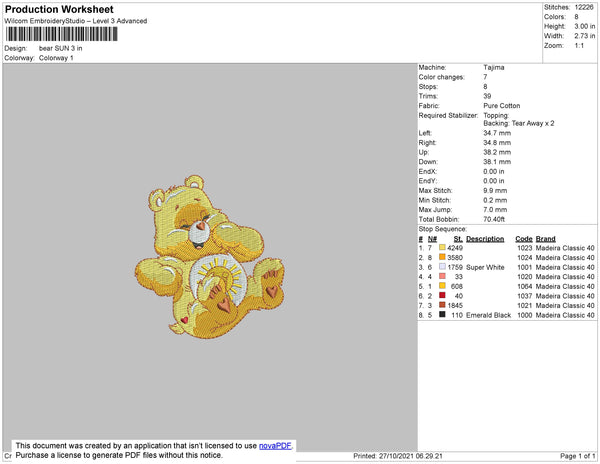This screenshot has width=600, height=464.
Task: Select the stitch count value 12226
Action: coord(584,7)
